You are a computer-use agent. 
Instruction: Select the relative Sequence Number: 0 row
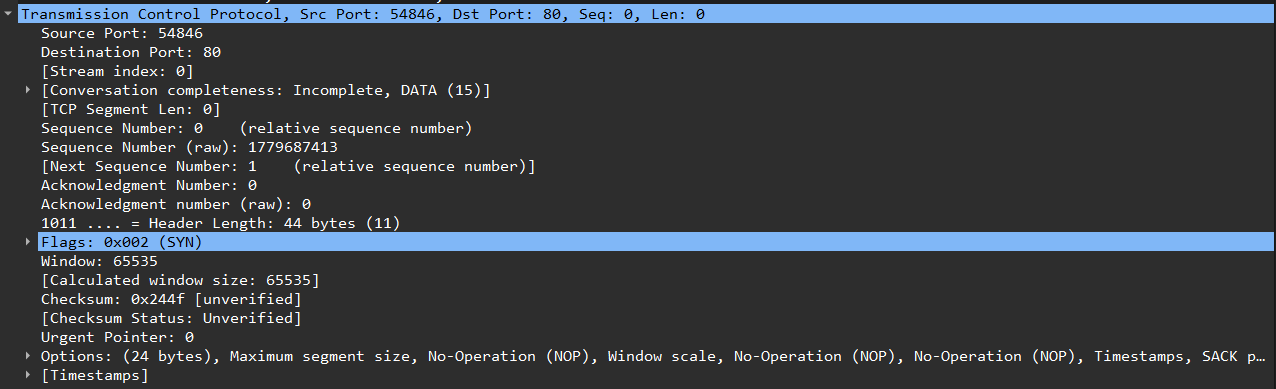[256, 128]
